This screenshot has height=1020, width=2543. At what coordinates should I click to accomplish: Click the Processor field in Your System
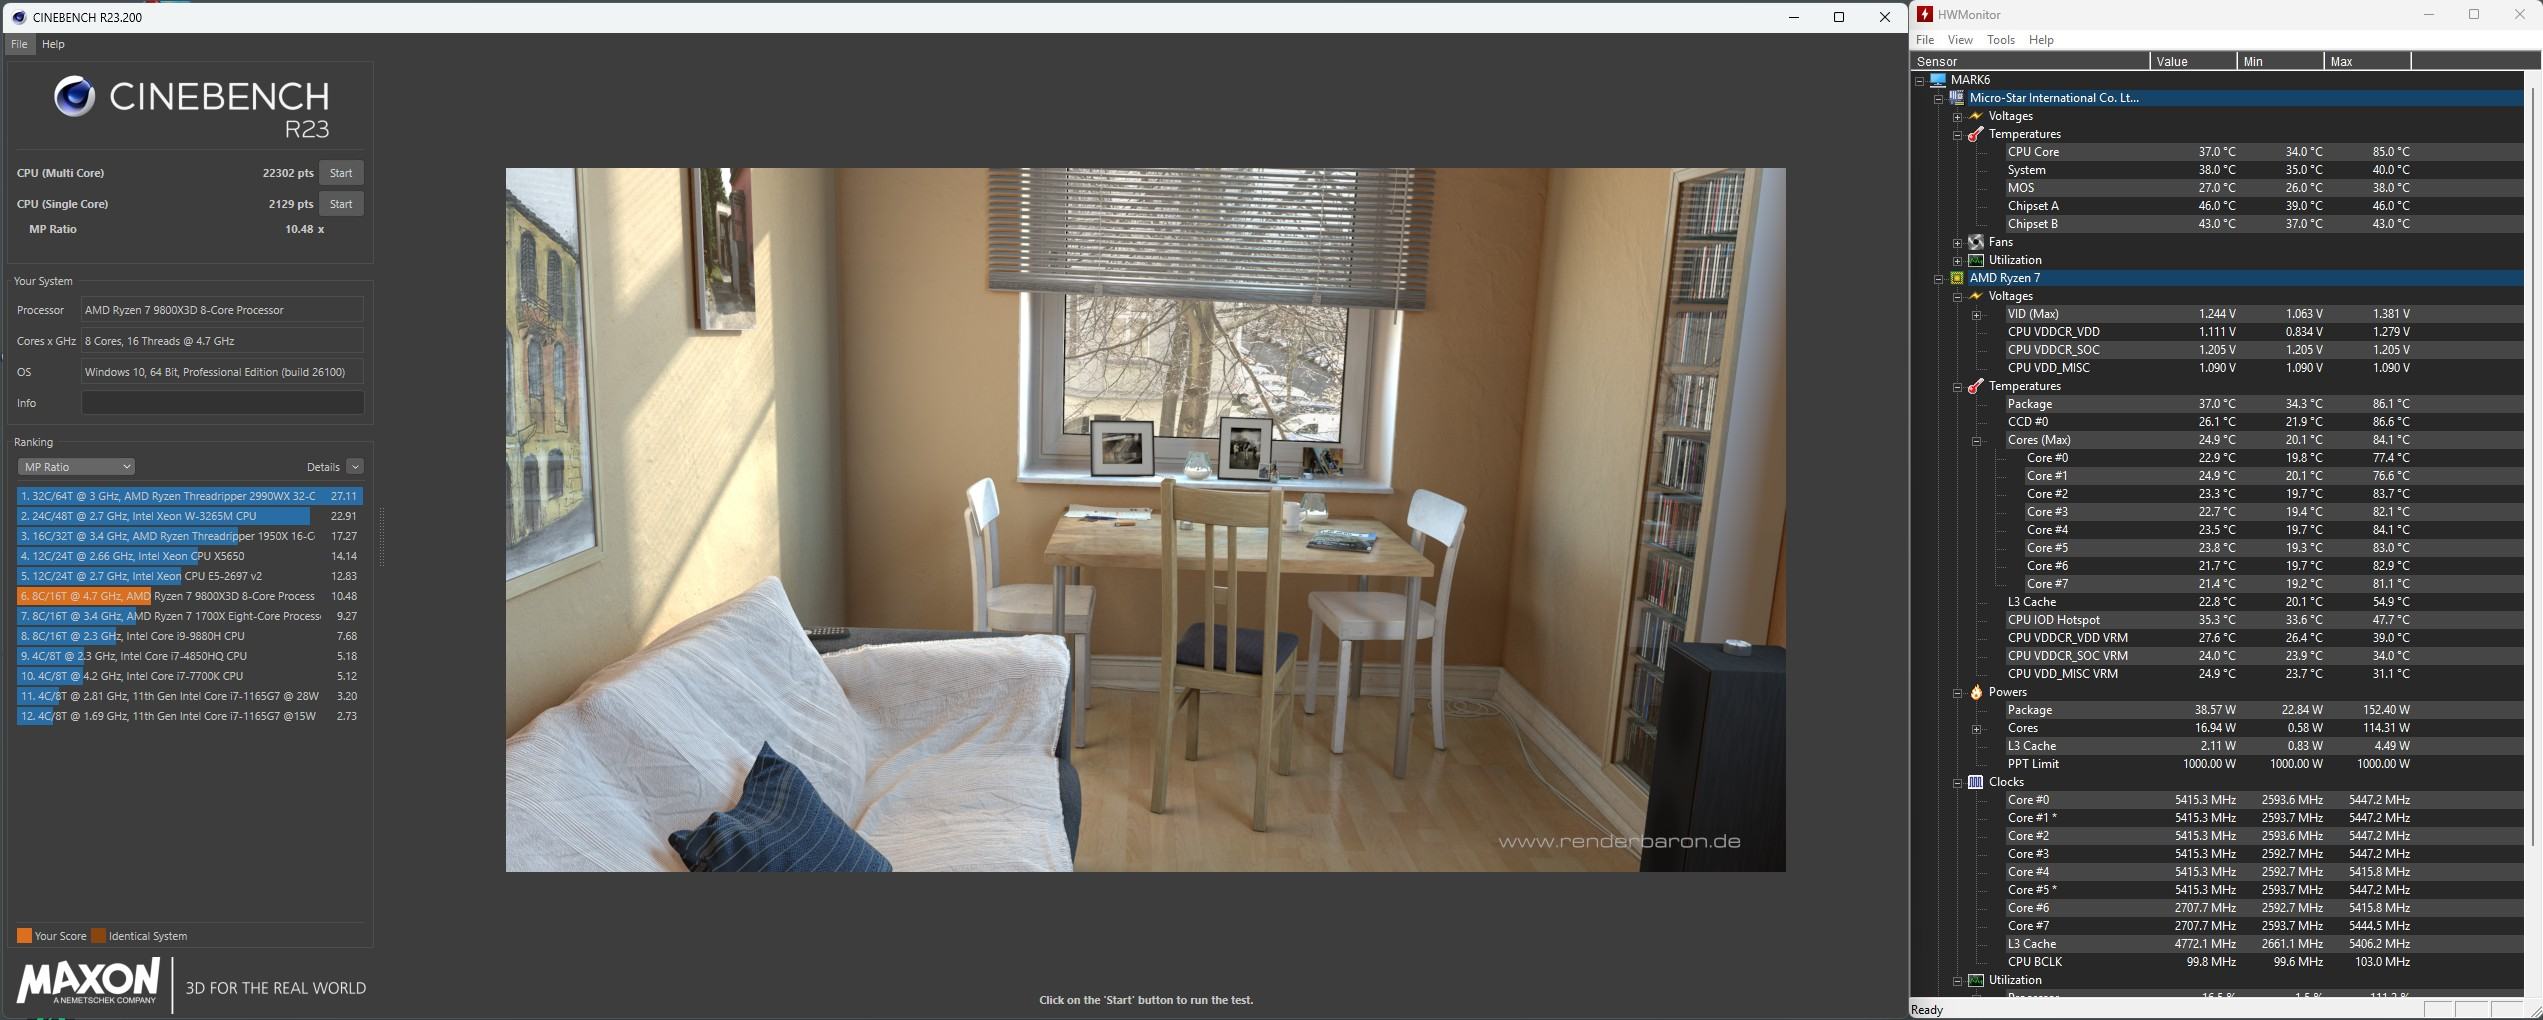click(222, 310)
